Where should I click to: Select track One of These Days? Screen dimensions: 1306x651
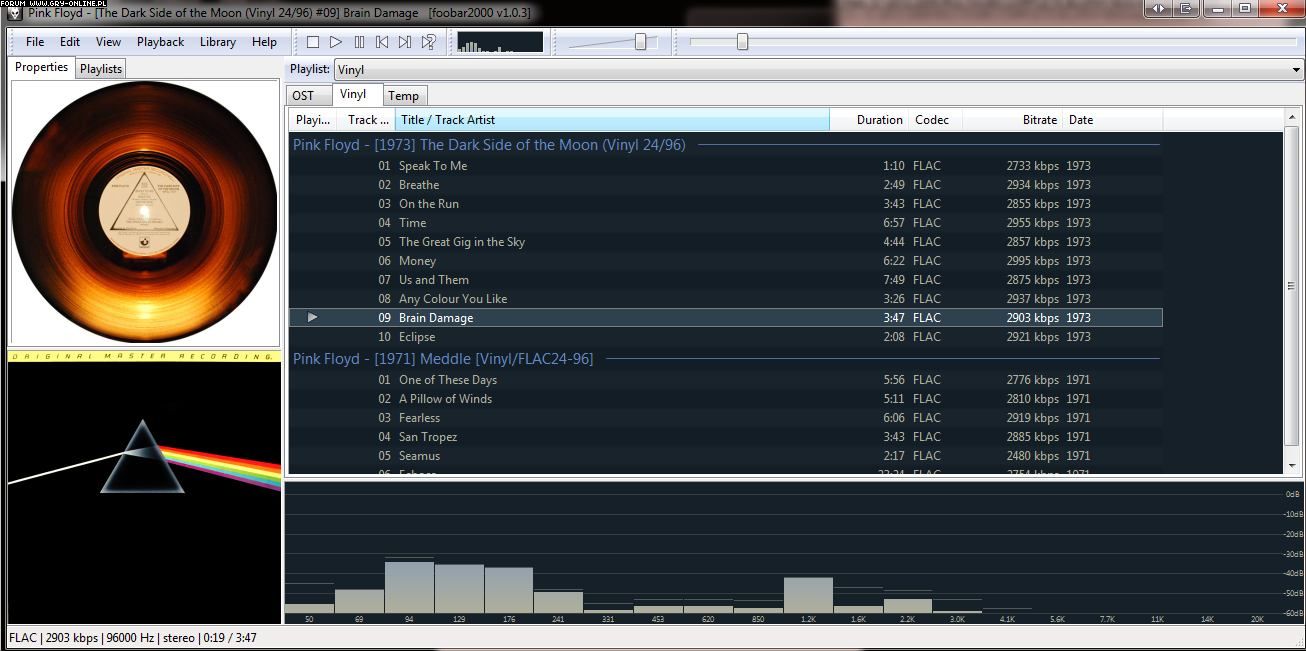[x=726, y=380]
